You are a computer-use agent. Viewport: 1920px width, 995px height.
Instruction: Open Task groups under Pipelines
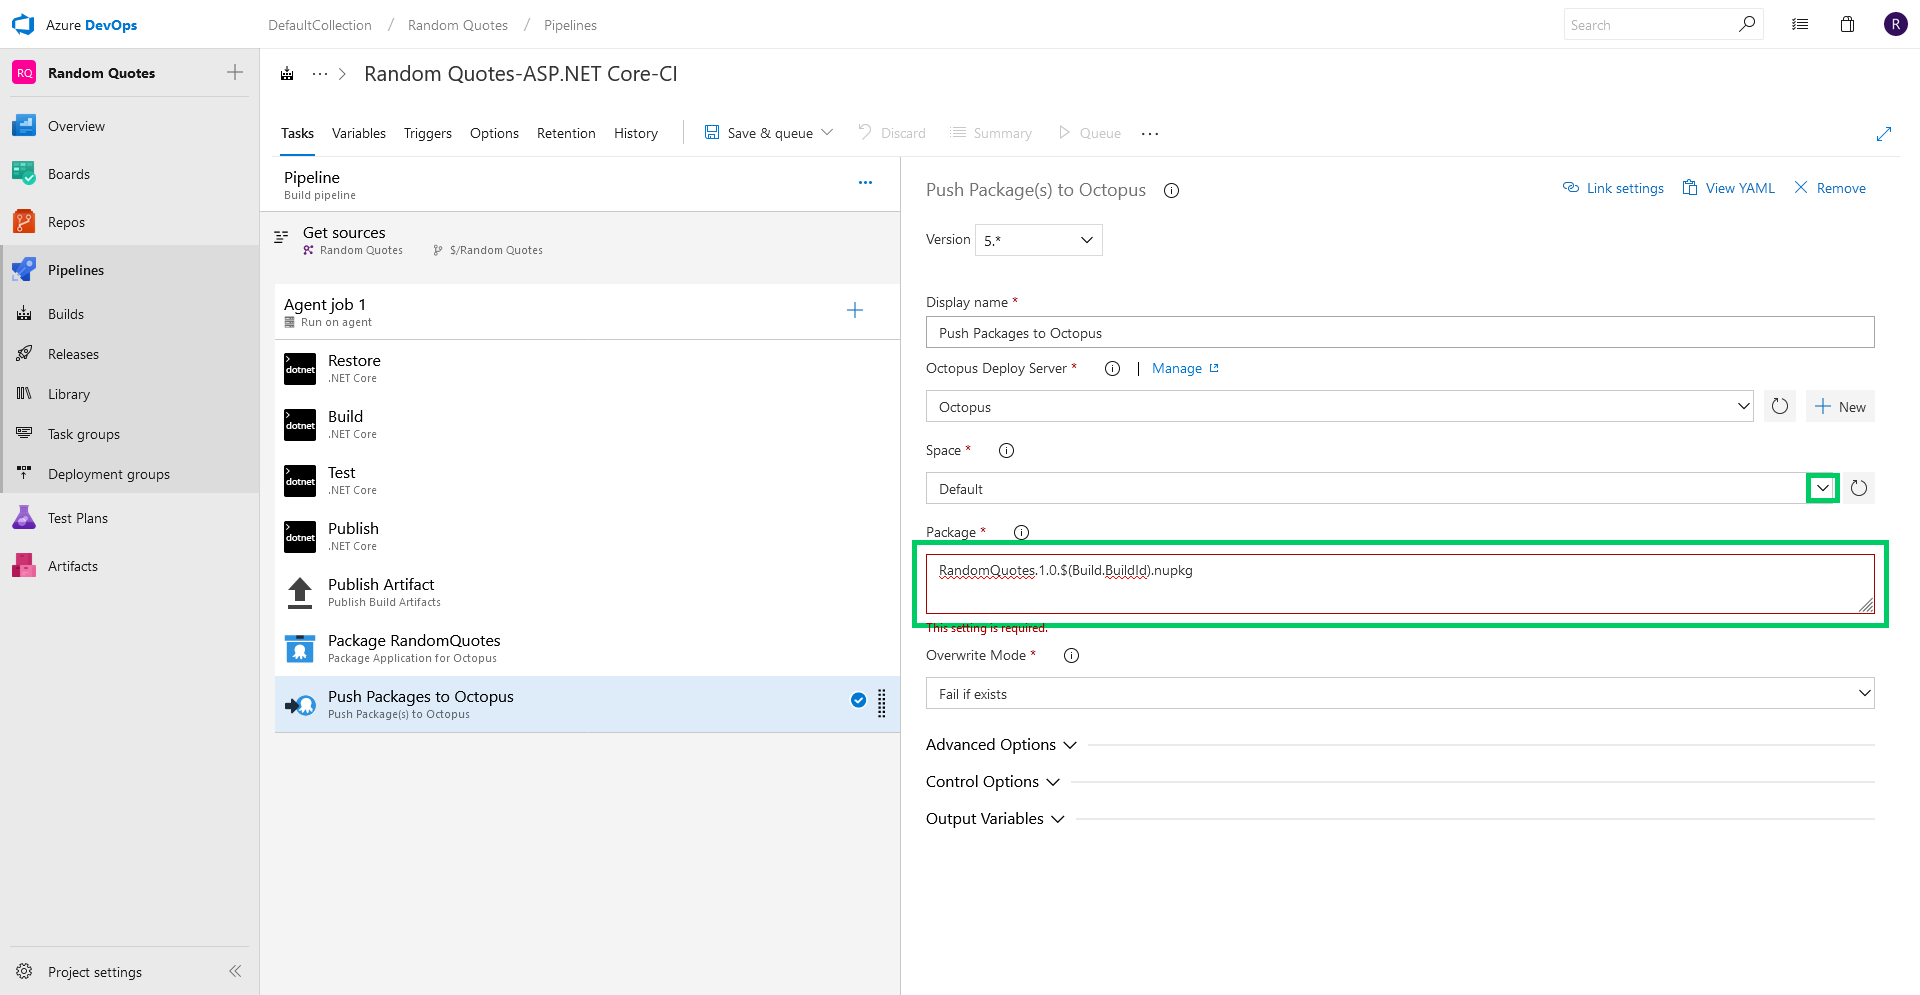[83, 434]
